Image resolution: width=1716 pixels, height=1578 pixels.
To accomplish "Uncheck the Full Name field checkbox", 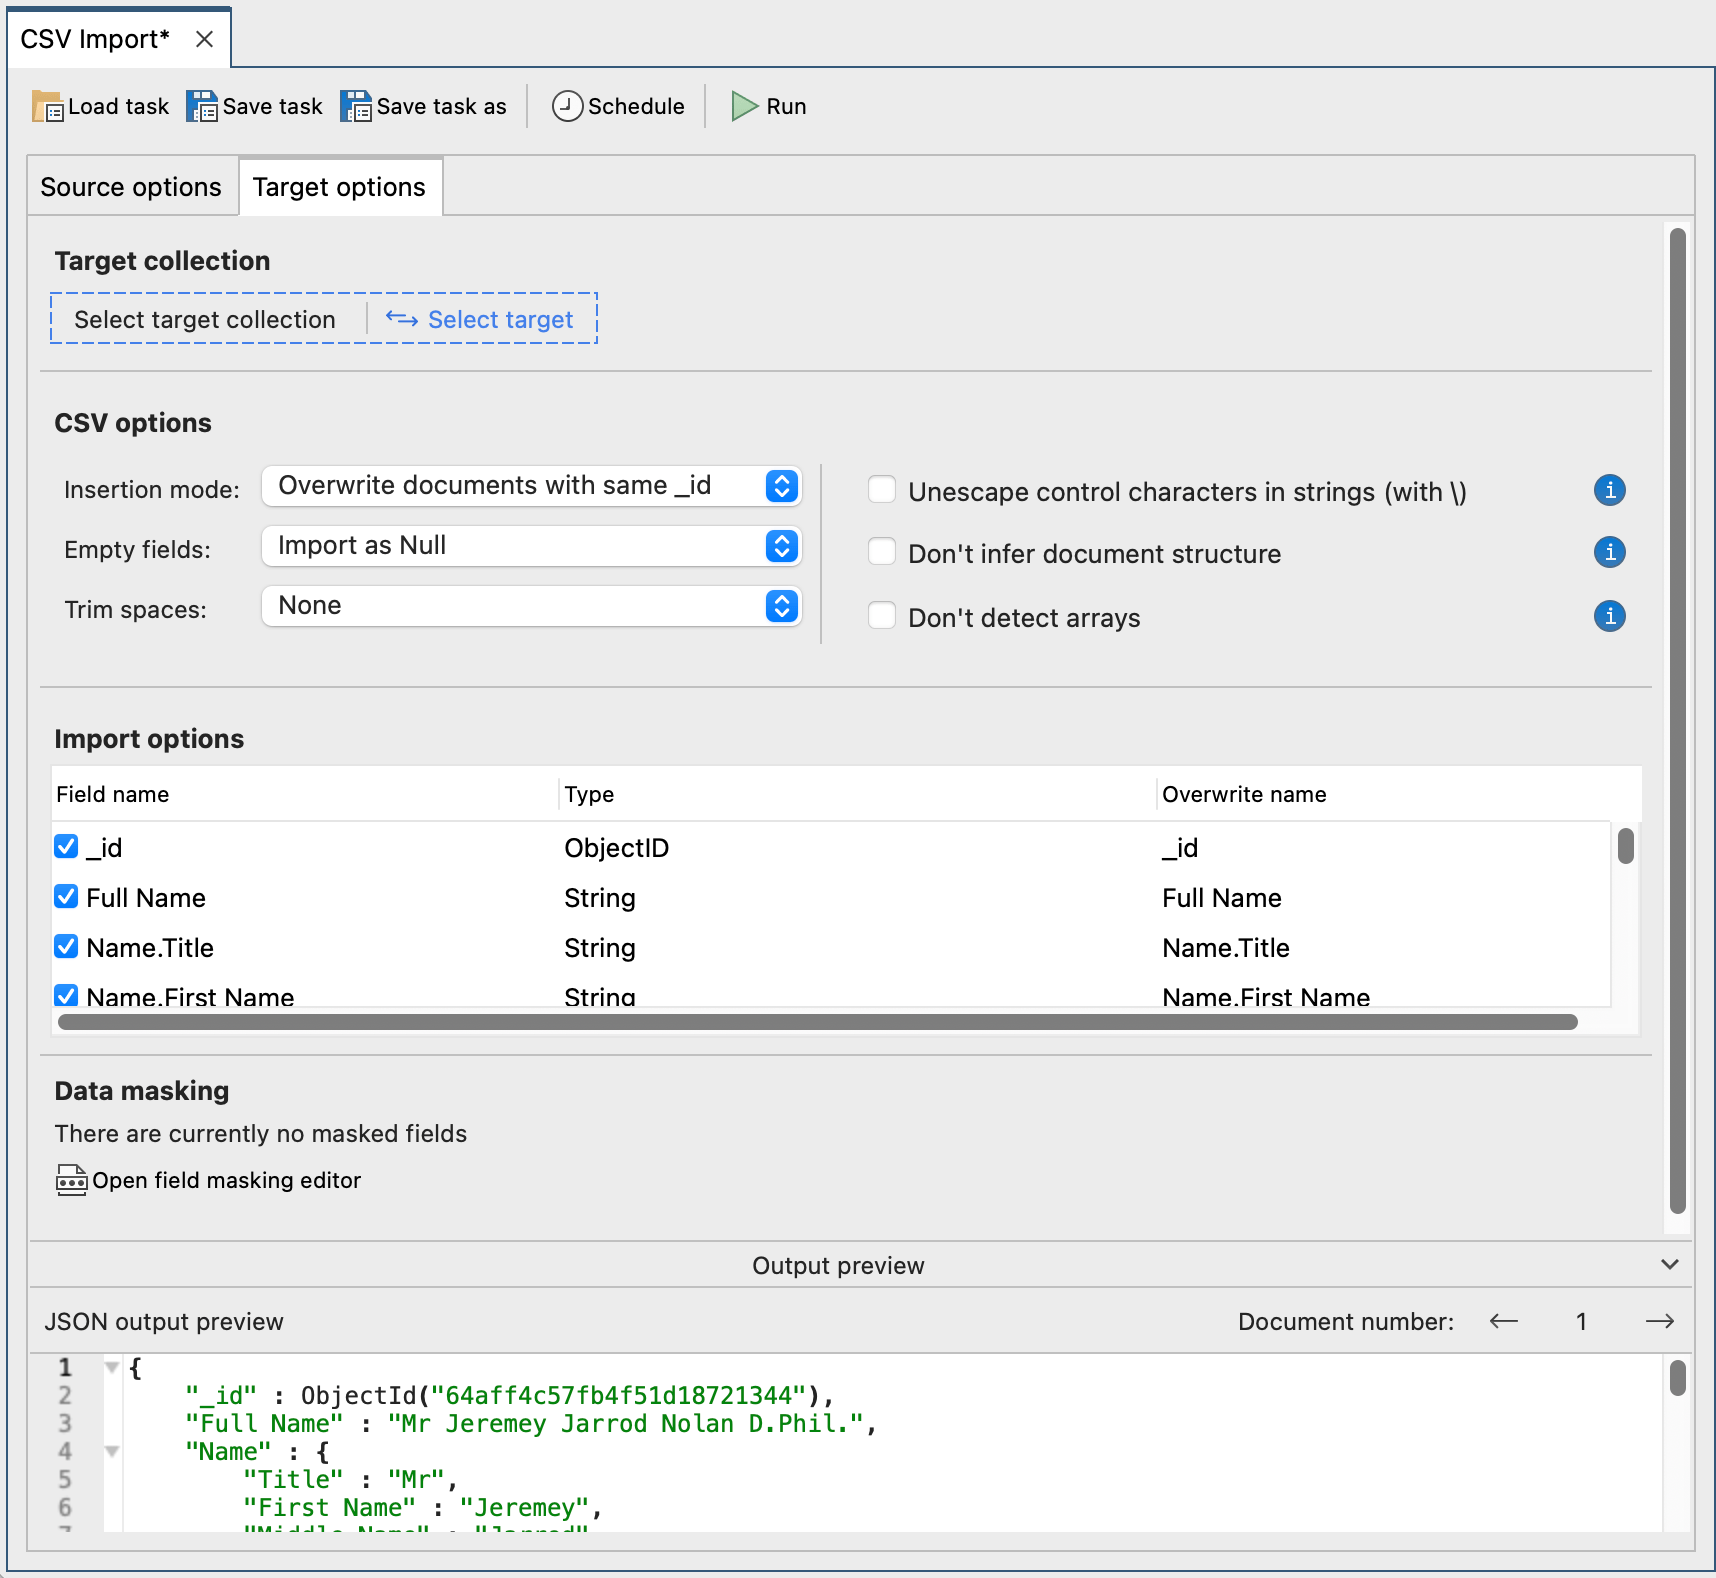I will (66, 897).
